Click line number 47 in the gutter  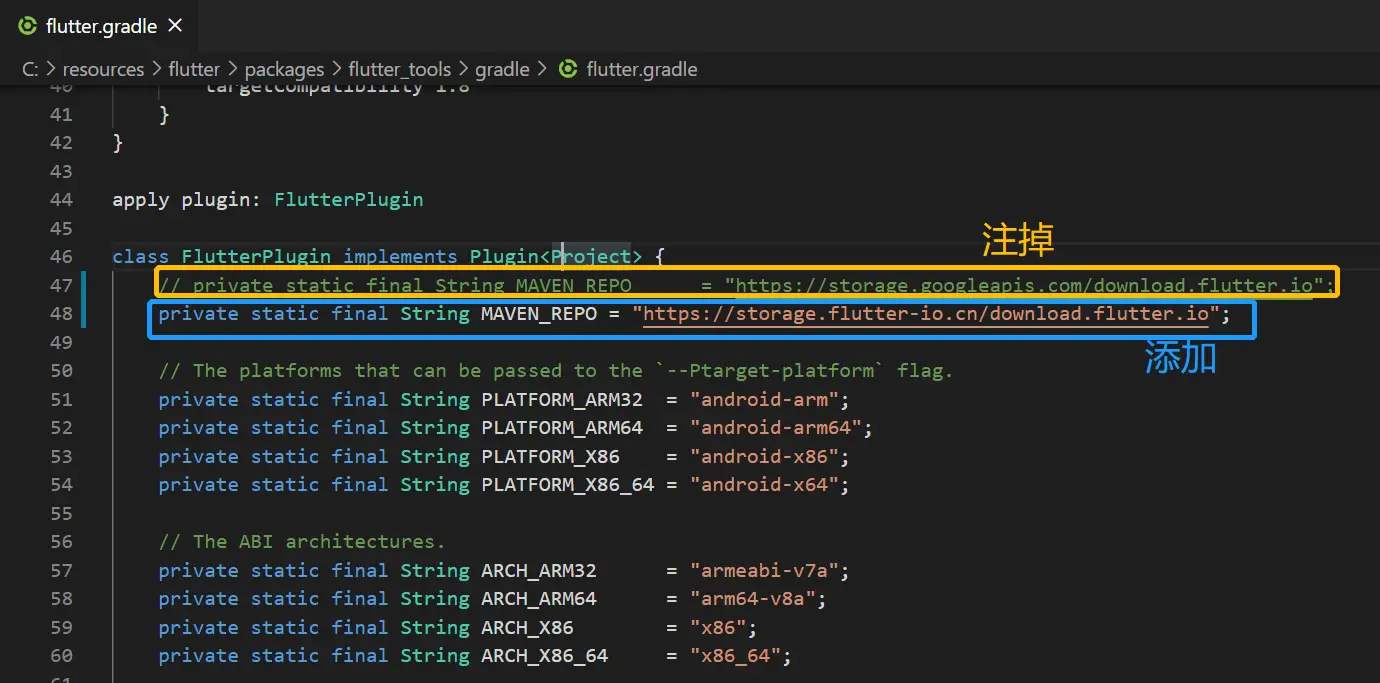click(61, 285)
